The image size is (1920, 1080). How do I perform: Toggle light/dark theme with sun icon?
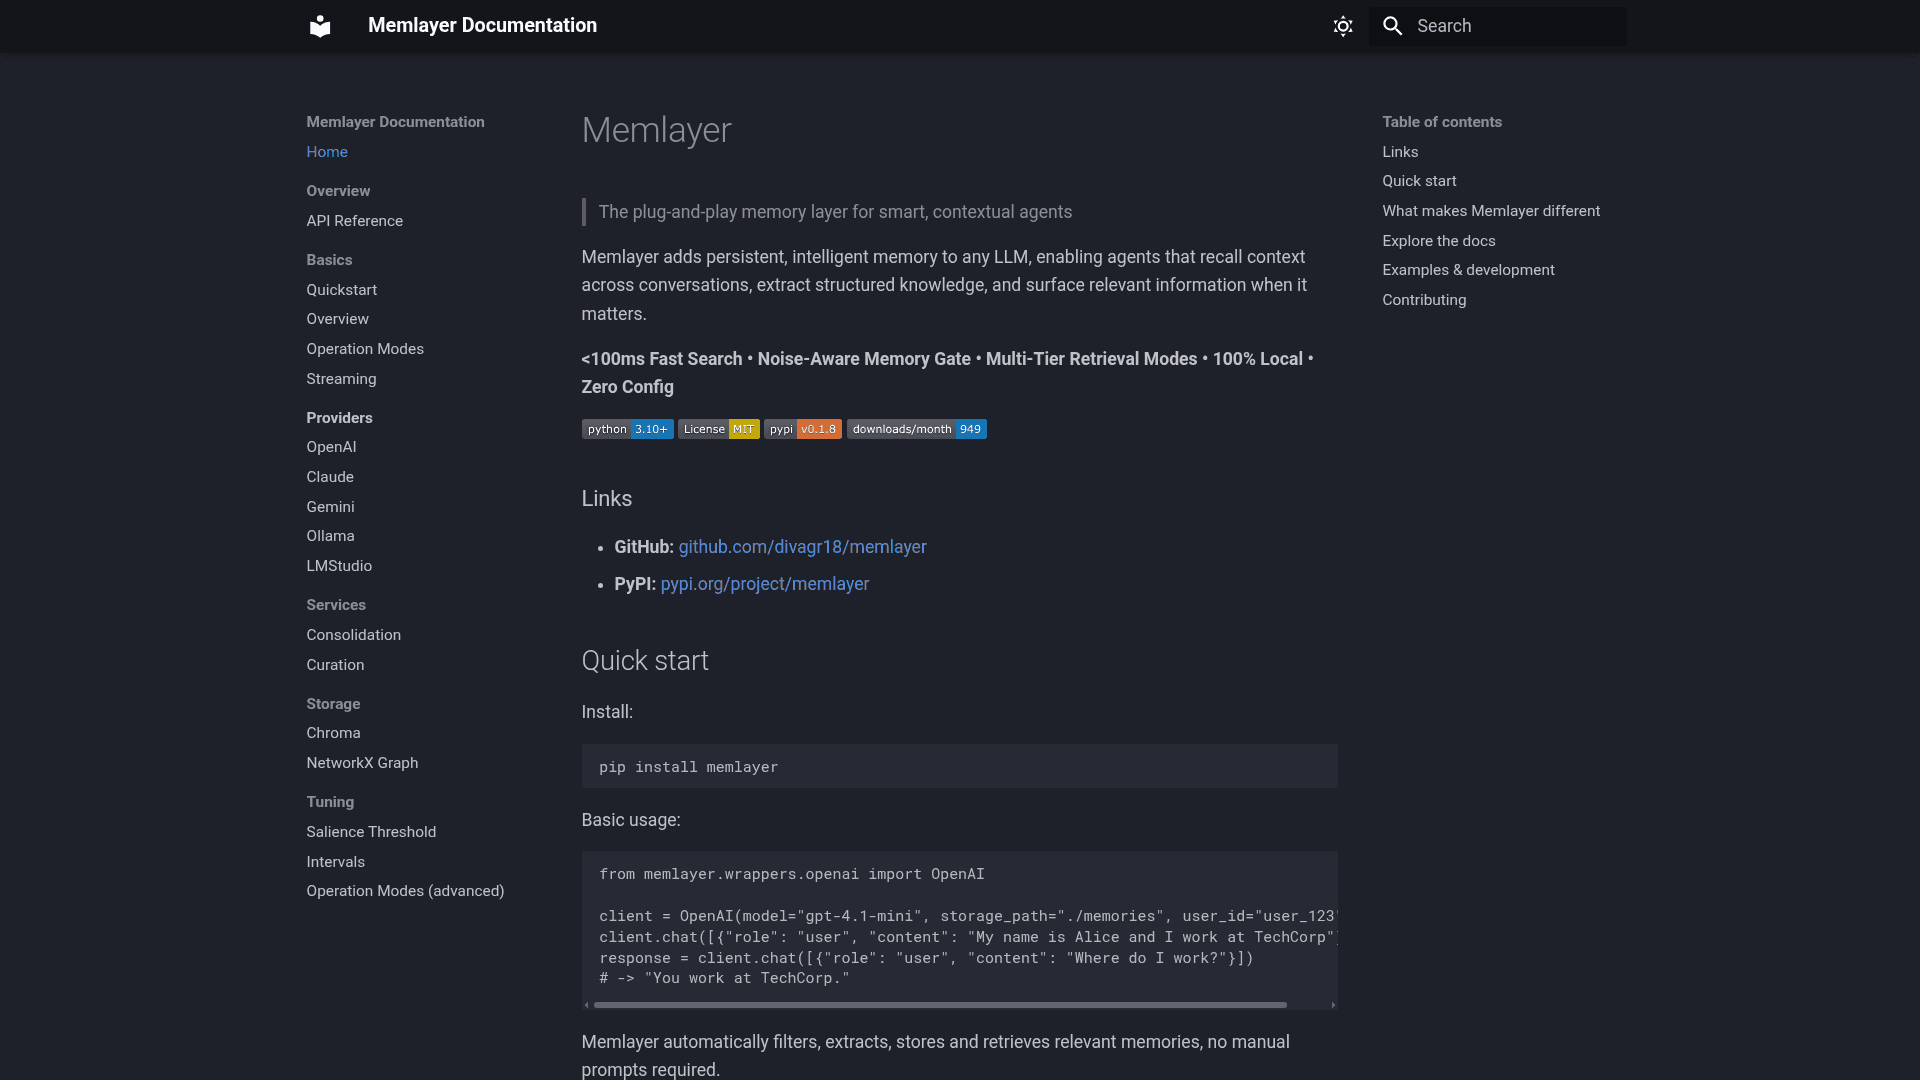click(1343, 26)
